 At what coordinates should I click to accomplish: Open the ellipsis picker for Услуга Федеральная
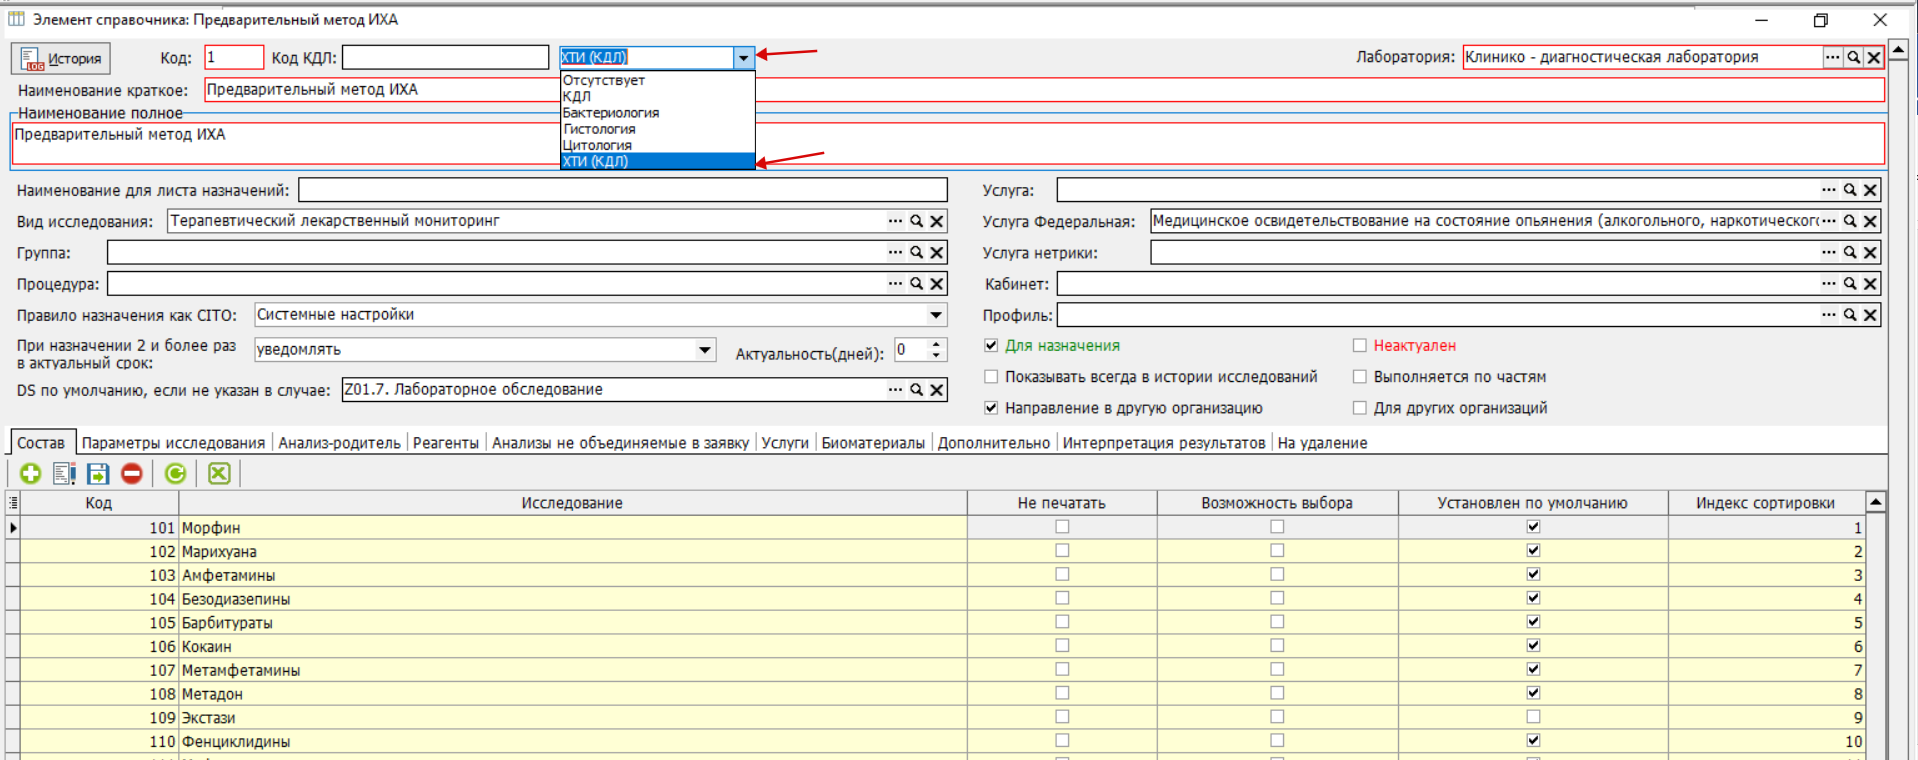pos(1829,221)
